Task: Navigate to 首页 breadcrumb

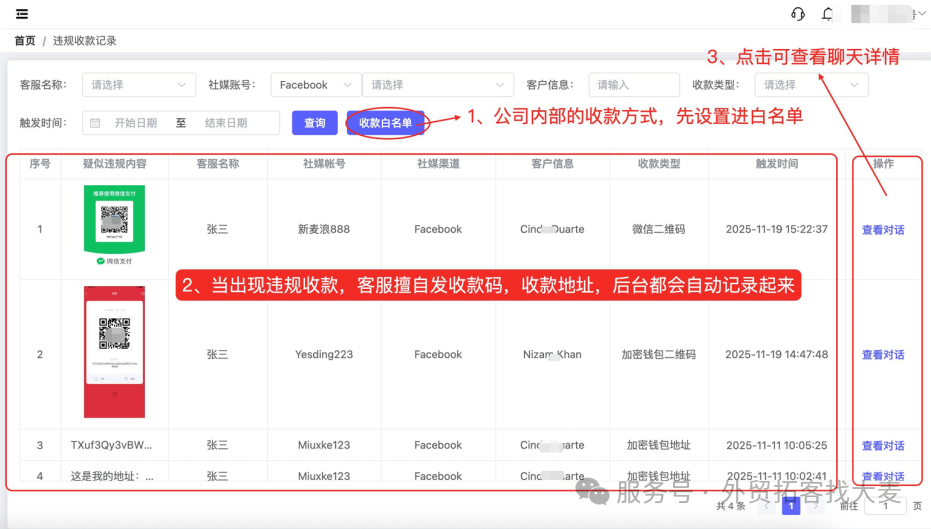Action: [25, 40]
